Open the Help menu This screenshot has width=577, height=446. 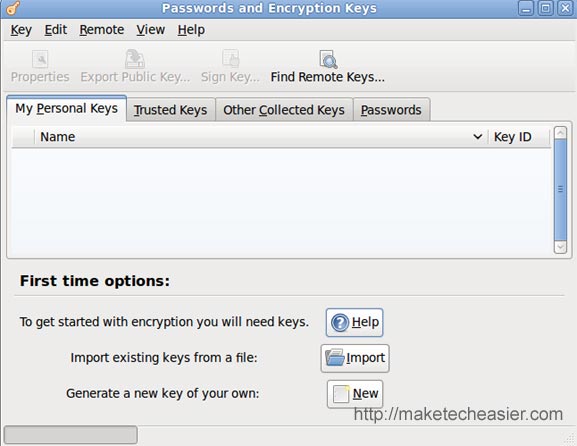191,30
